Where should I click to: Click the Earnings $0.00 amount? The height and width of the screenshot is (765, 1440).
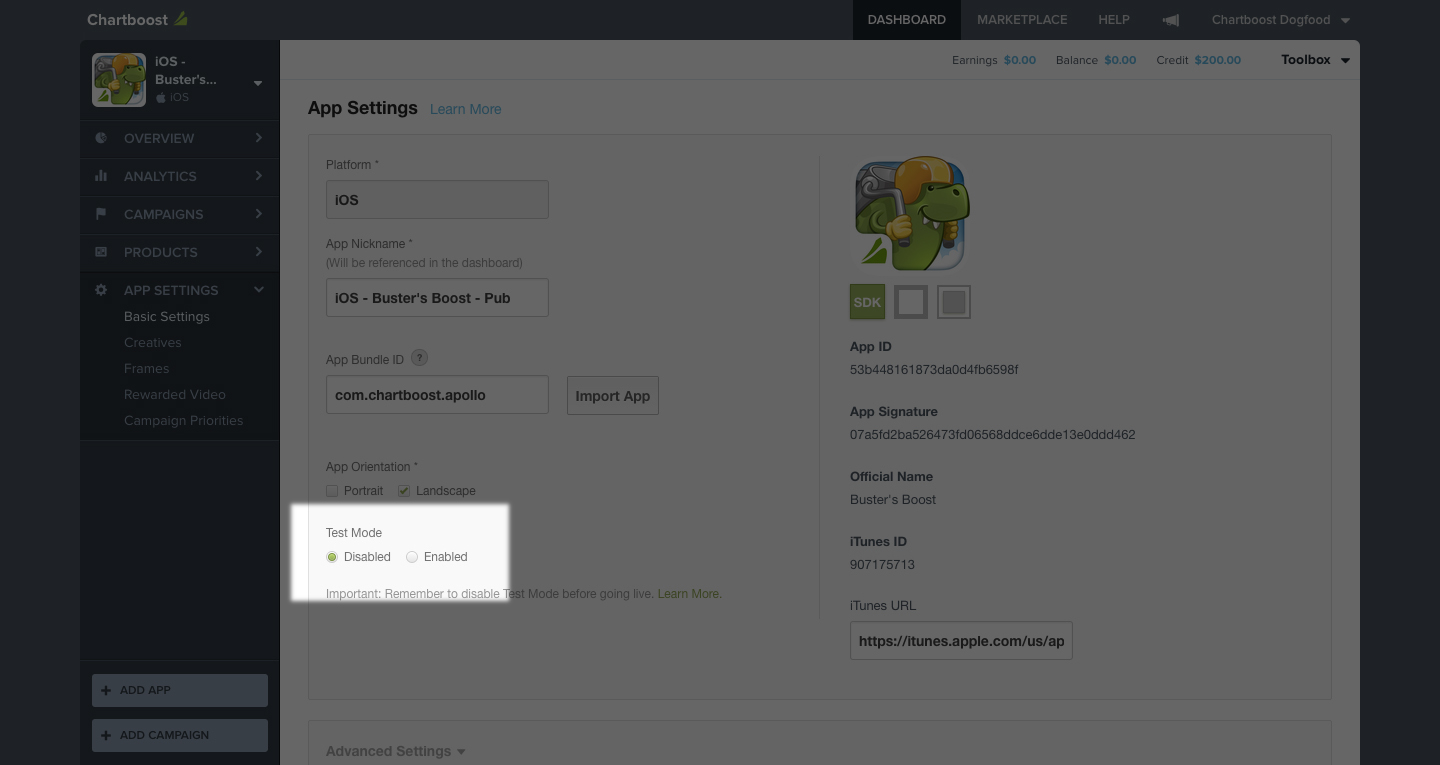[1020, 60]
